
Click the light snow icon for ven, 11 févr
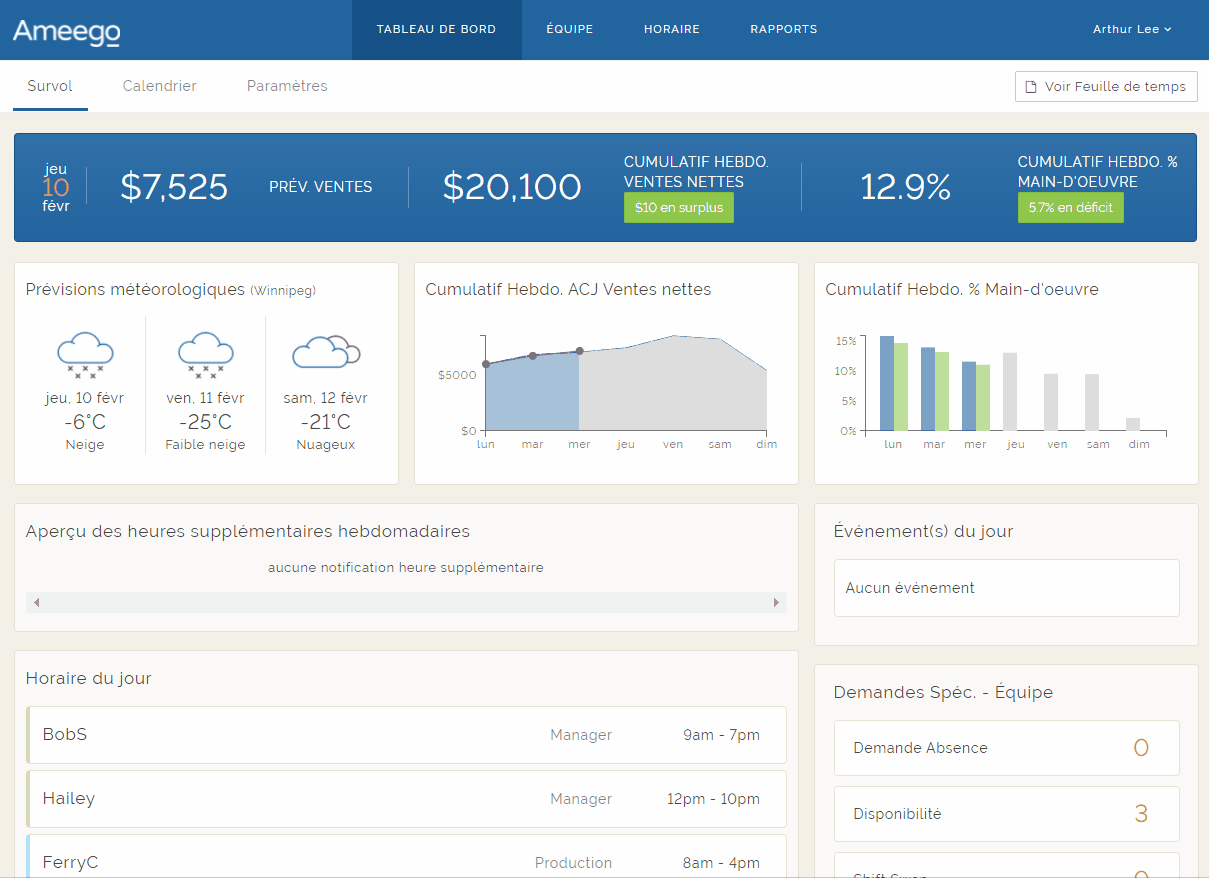(x=206, y=354)
